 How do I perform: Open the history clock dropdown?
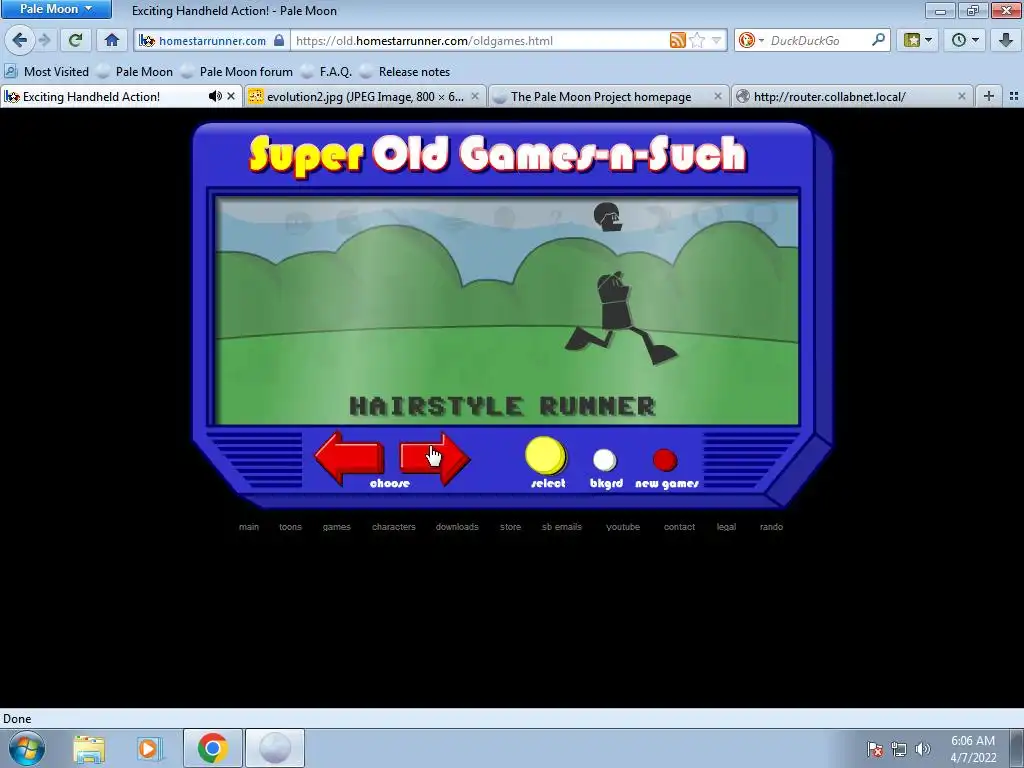coord(965,40)
